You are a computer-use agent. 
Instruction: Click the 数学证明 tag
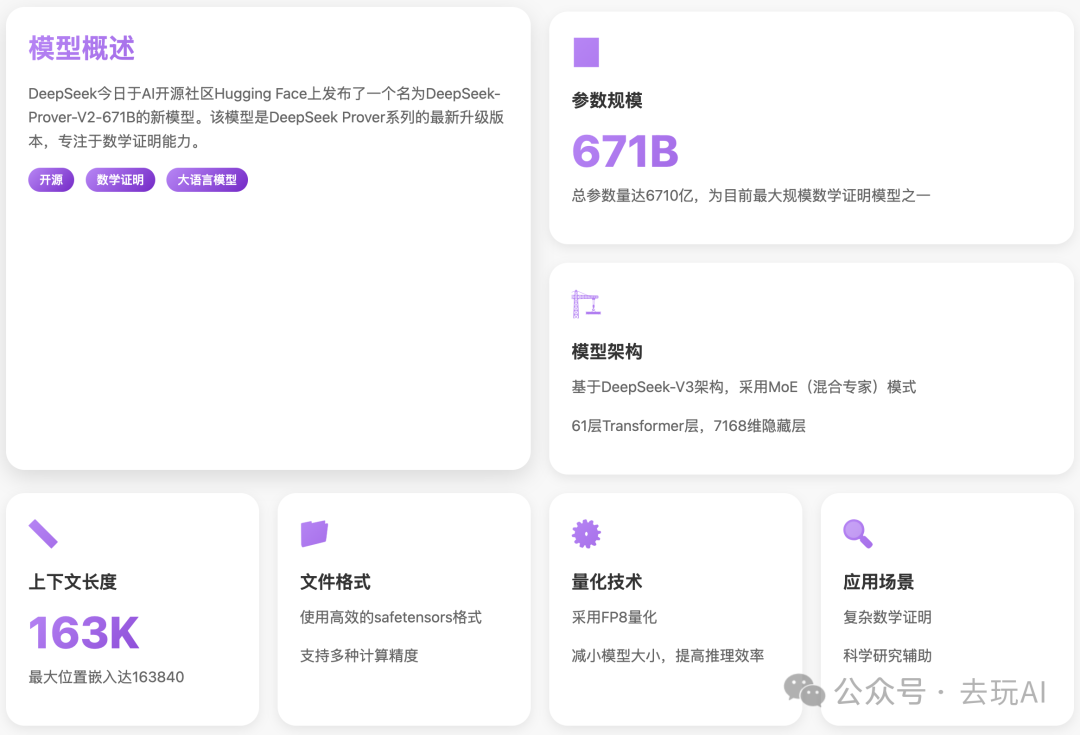121,180
